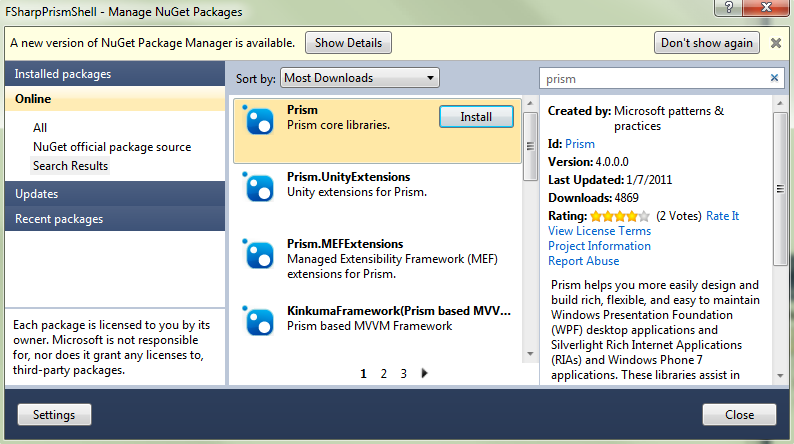Expand the Installed packages section
Screen dimensions: 794x444
(x=115, y=74)
